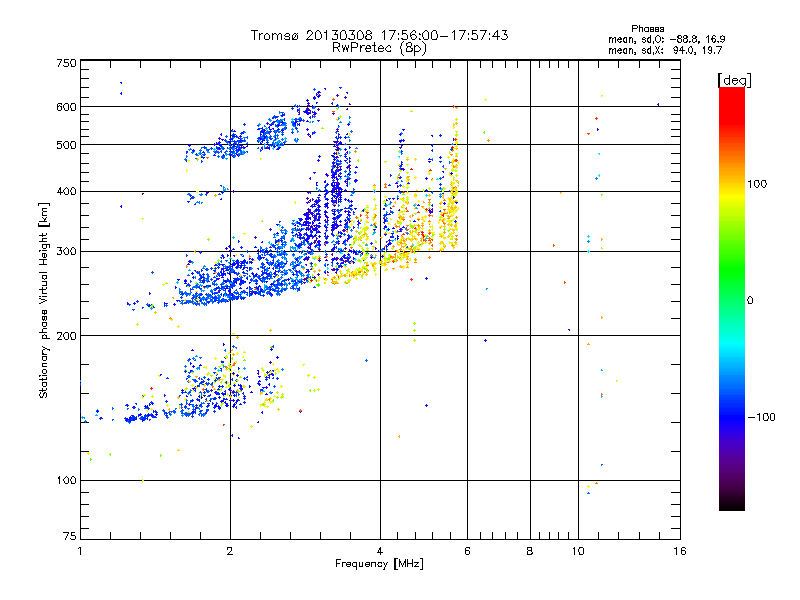Click the x-axis tick label '10'
This screenshot has height=600, width=800.
[578, 551]
